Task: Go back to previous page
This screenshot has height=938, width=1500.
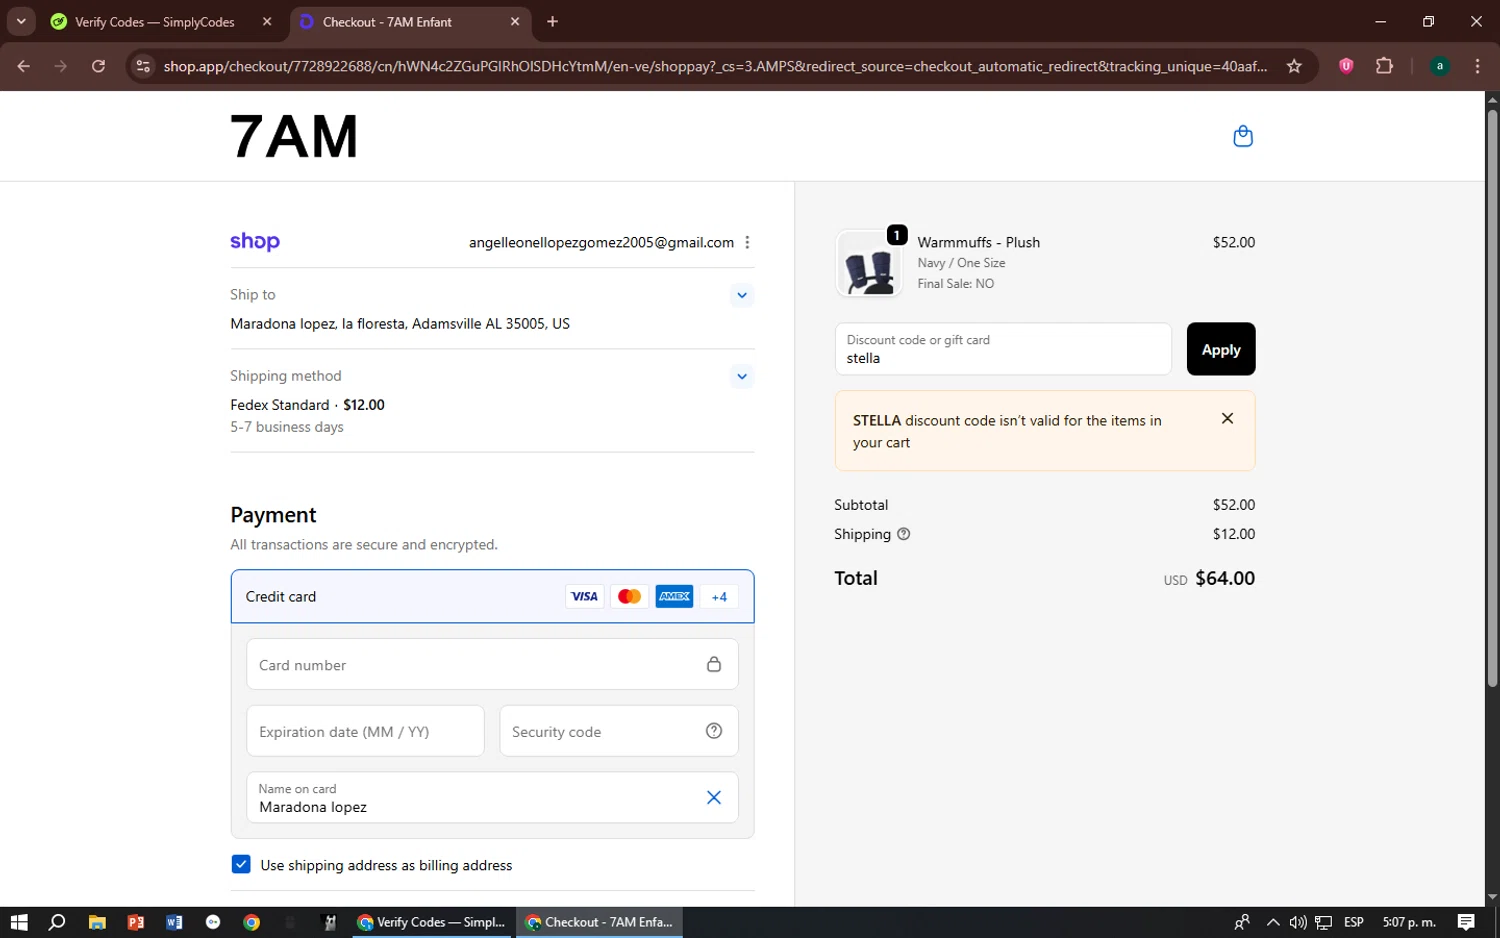Action: [x=24, y=66]
